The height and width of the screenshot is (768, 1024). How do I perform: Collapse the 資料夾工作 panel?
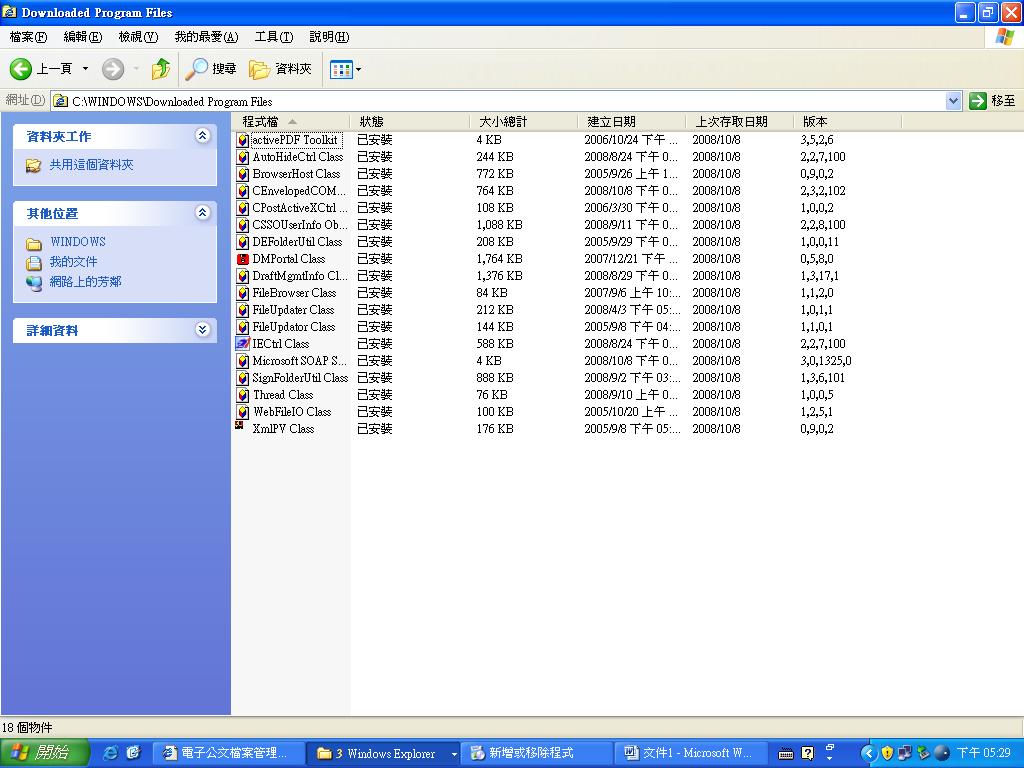(x=203, y=136)
